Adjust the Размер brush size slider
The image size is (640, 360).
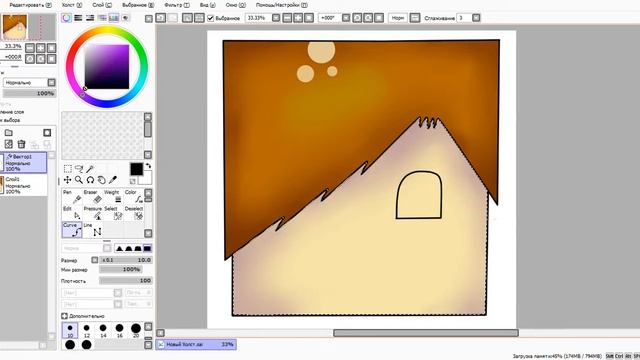pyautogui.click(x=126, y=260)
